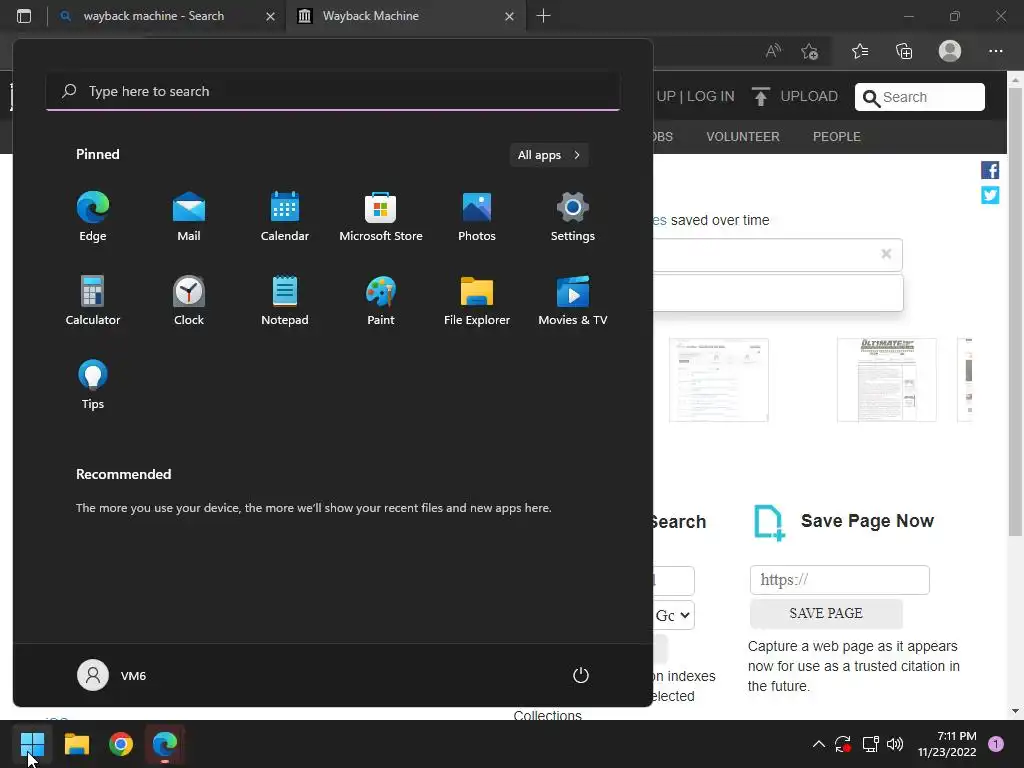Open Edge tab actions menu

(24, 16)
